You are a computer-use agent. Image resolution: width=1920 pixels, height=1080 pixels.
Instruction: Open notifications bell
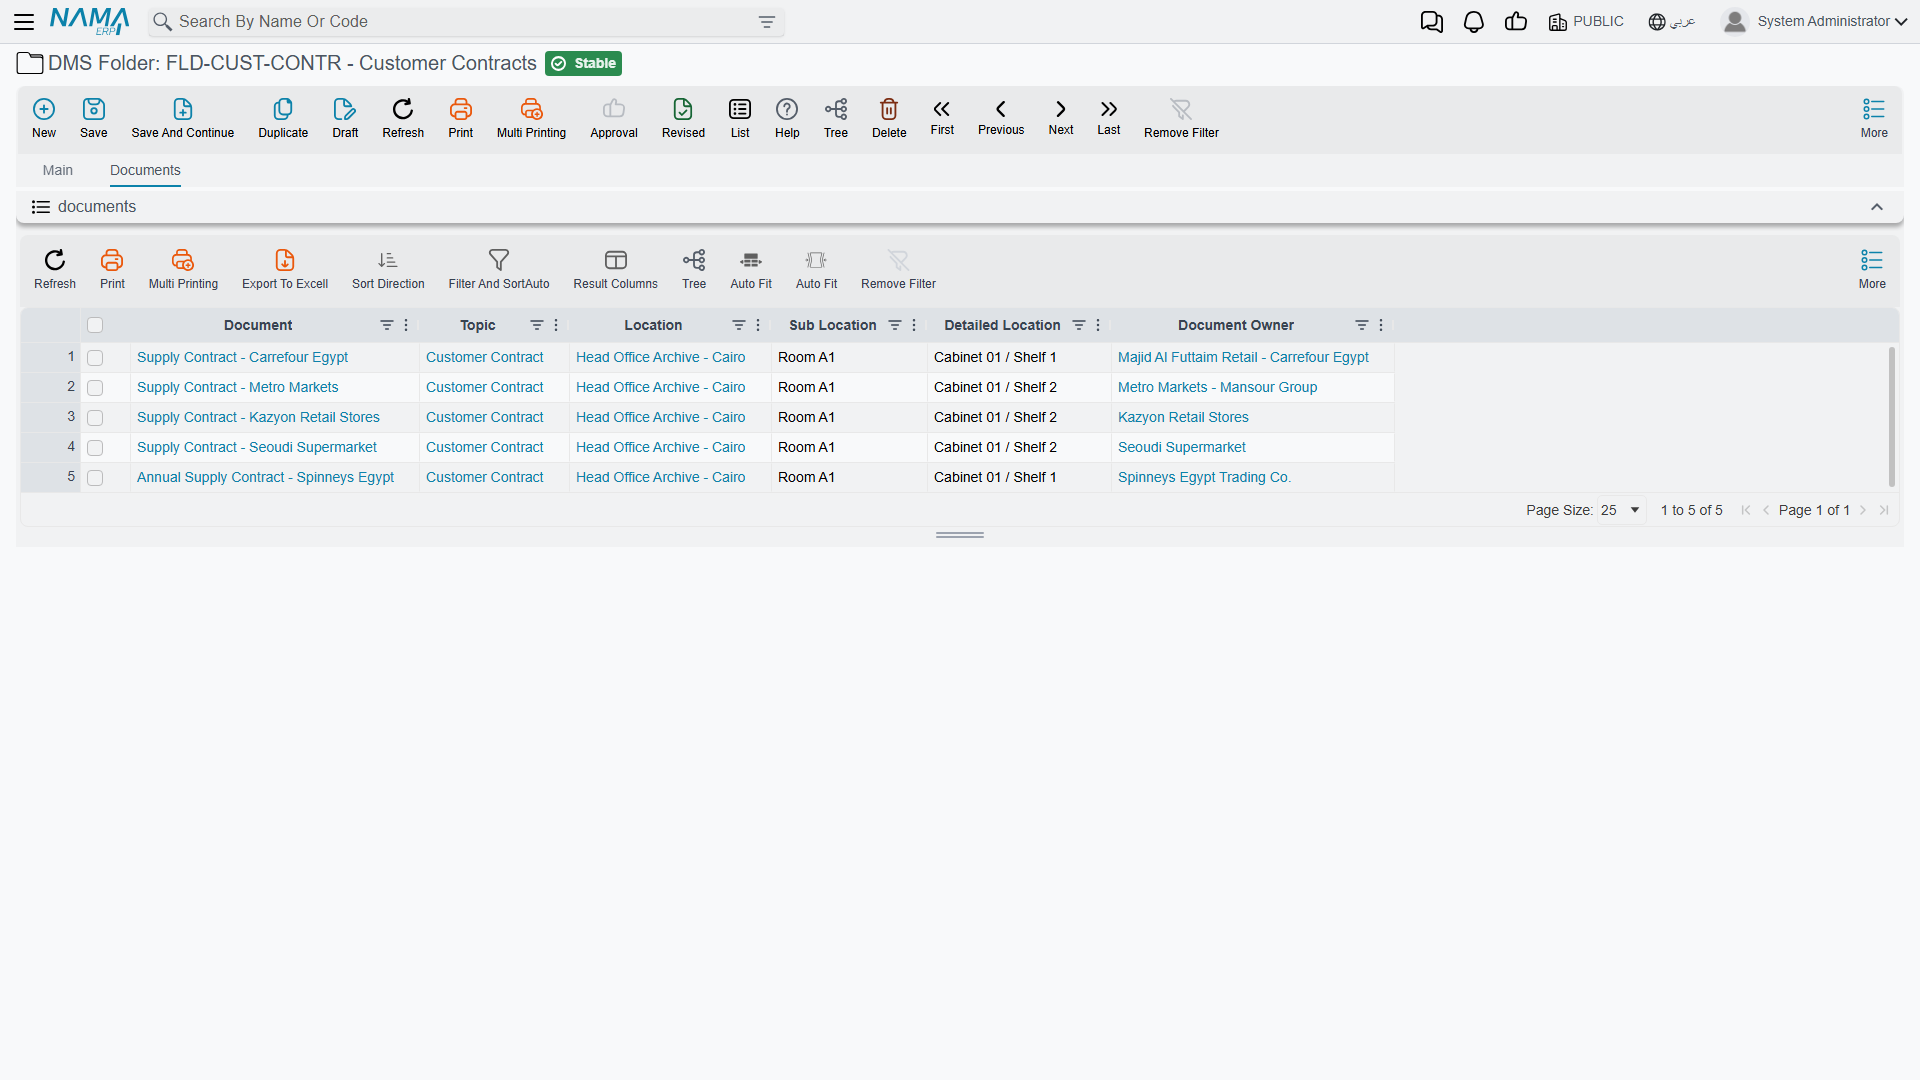(1474, 22)
